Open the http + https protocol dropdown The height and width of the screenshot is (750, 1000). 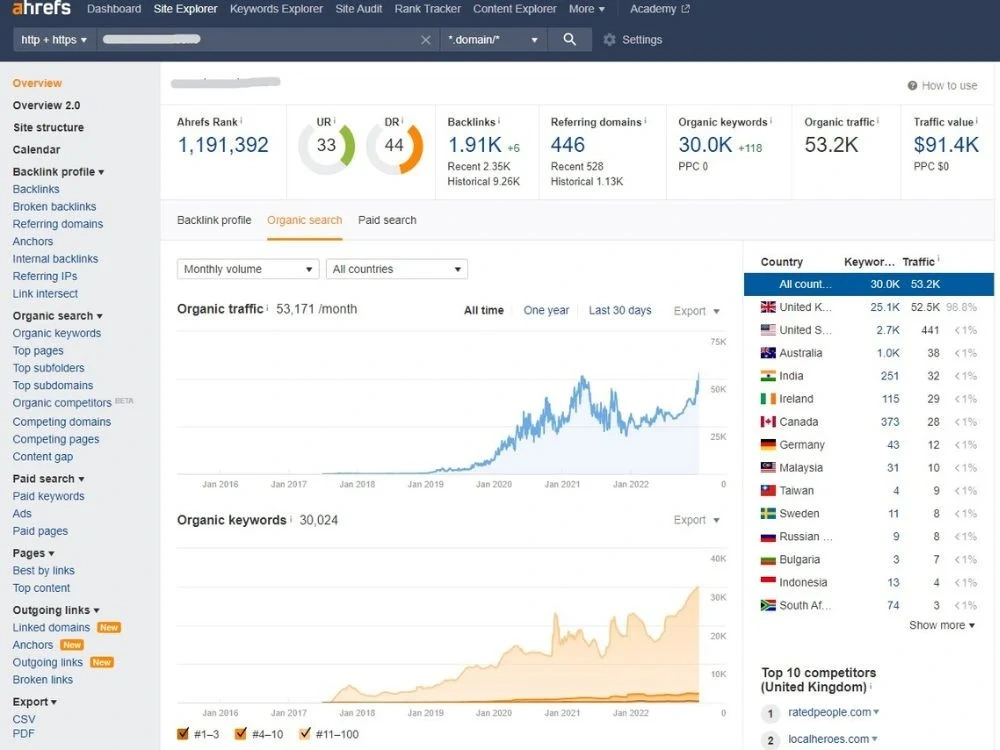54,40
